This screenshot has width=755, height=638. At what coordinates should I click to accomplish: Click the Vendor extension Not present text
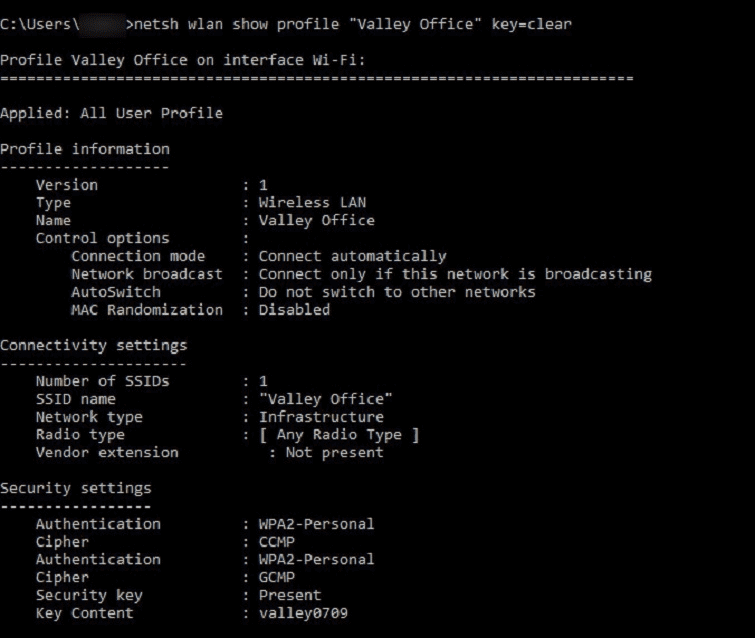point(334,453)
